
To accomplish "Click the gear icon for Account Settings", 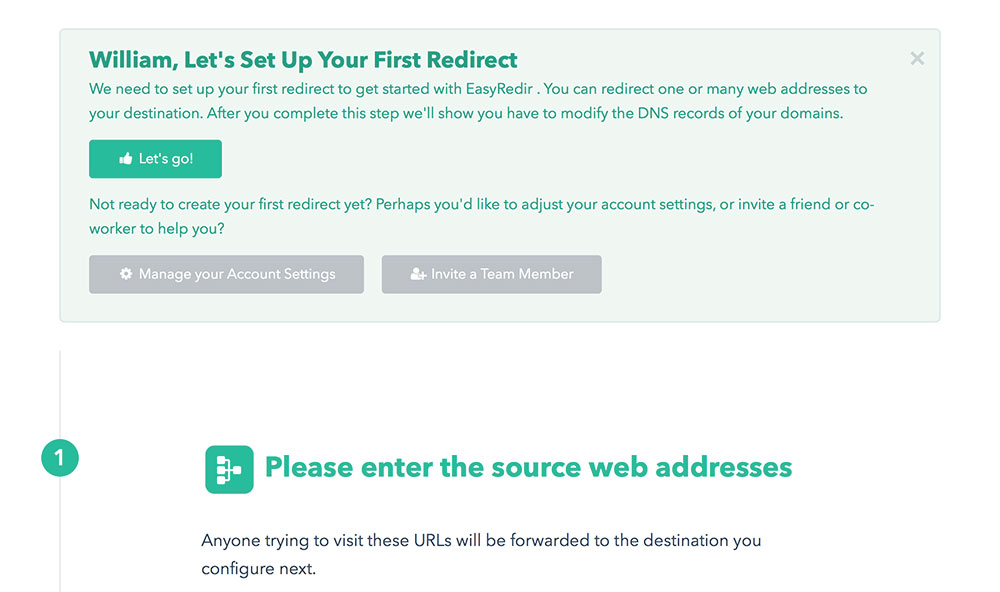I will (x=126, y=274).
